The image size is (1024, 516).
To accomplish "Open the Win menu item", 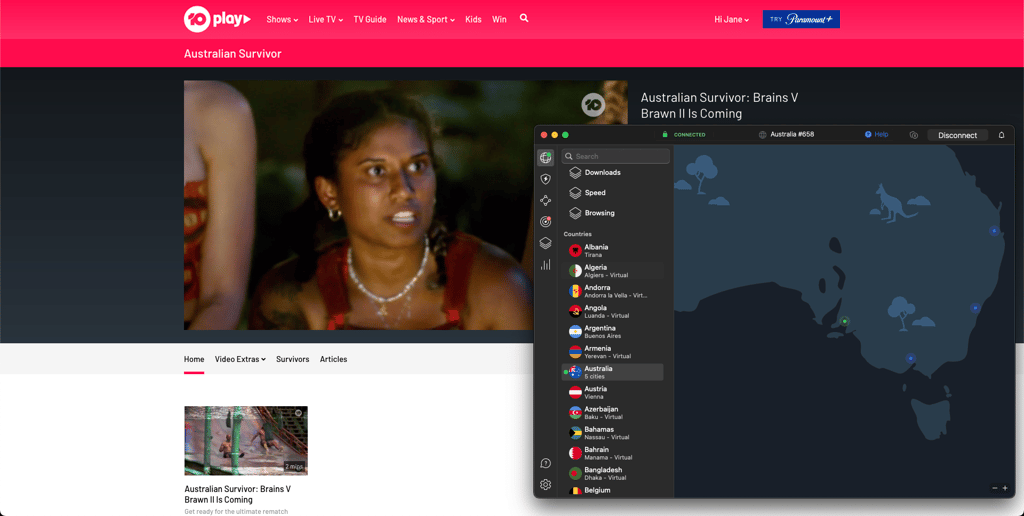I will point(499,20).
